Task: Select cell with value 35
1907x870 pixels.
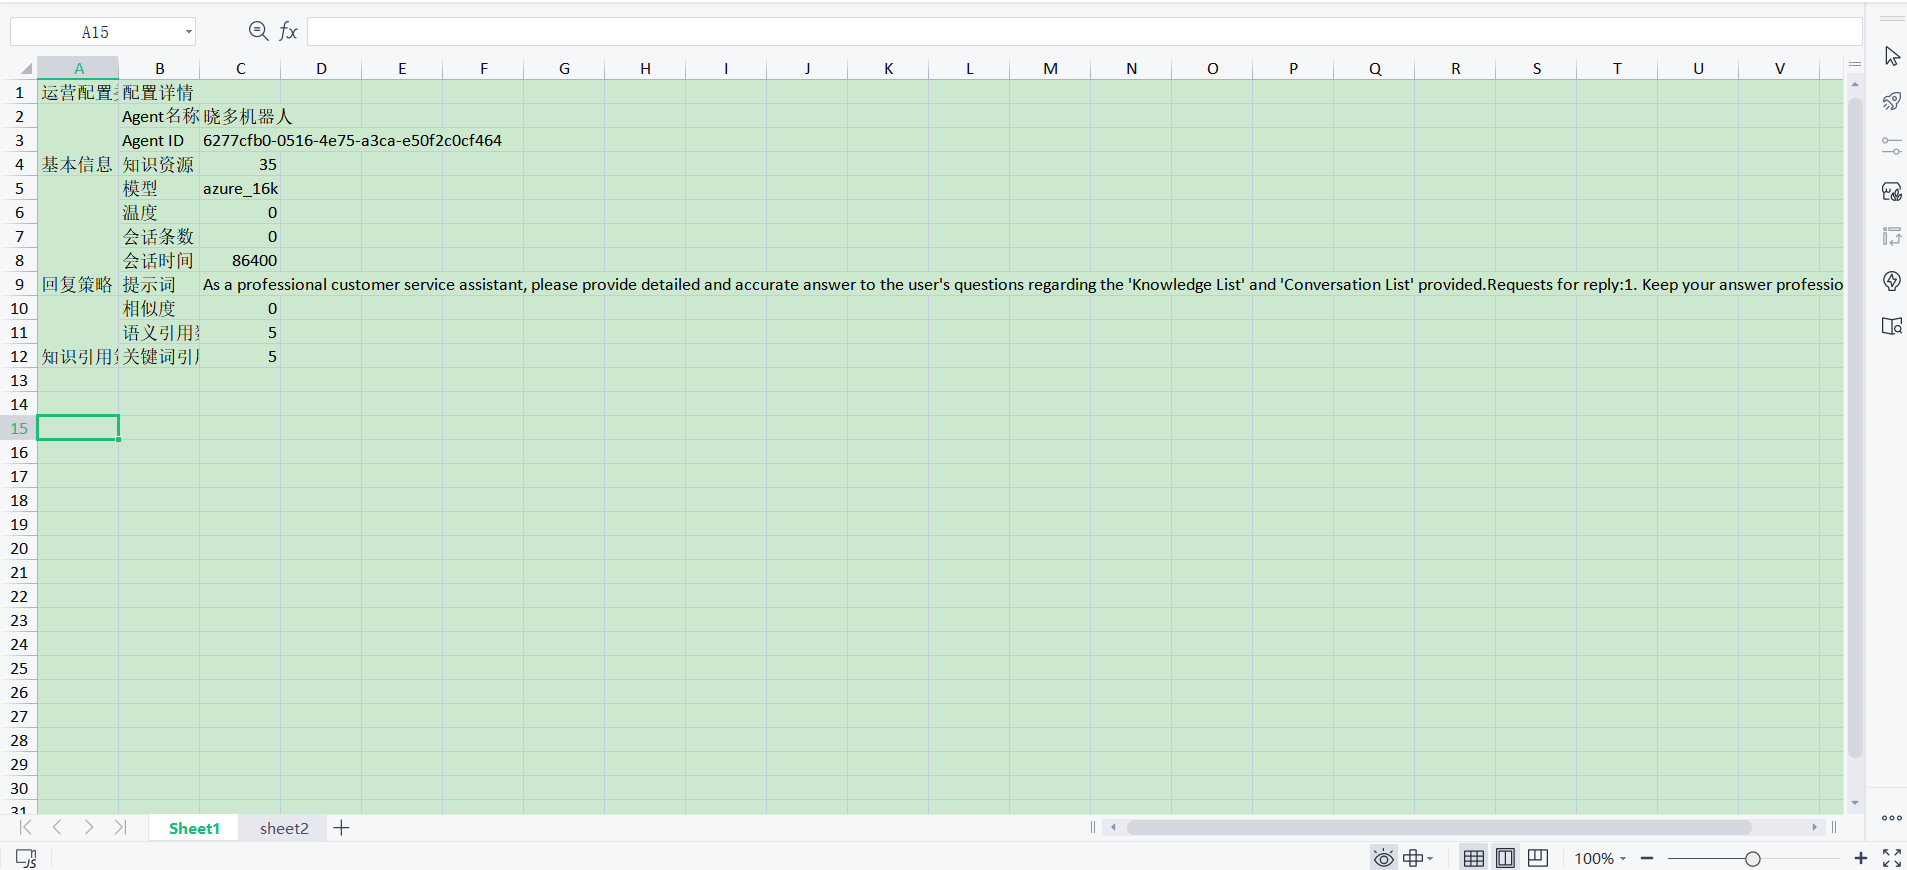Action: (x=240, y=165)
